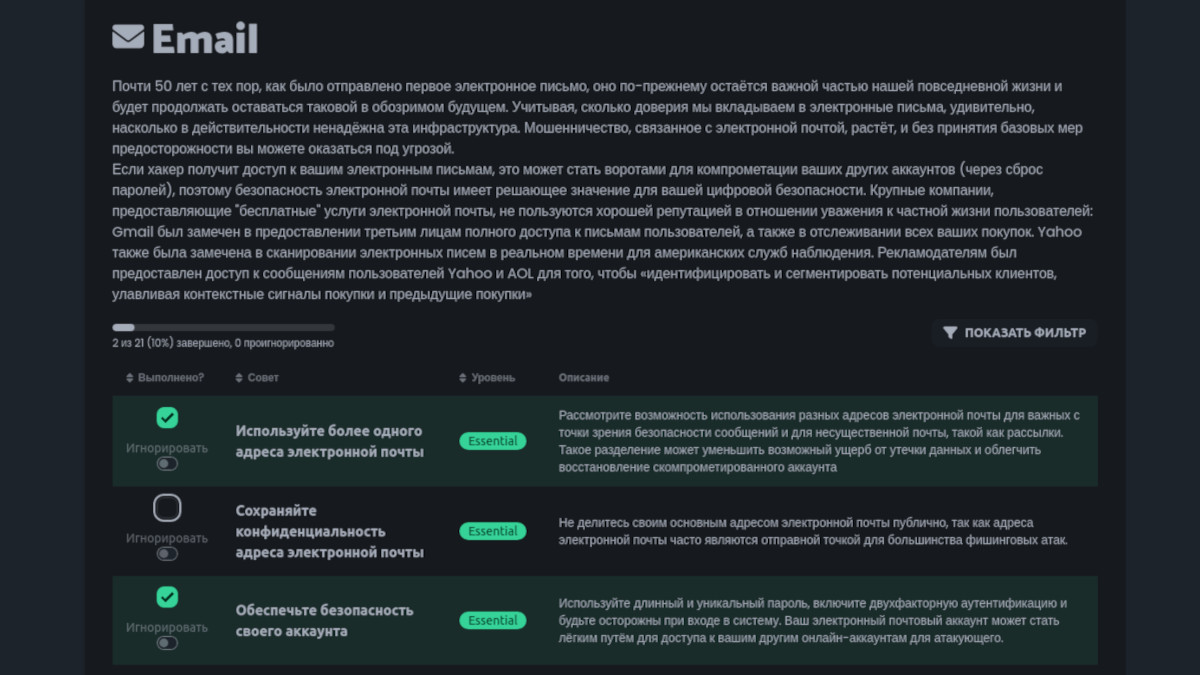This screenshot has height=675, width=1200.
Task: Uncheck the "Обеспечьте безопасность своего аккаунта" checkbox
Action: coord(167,597)
